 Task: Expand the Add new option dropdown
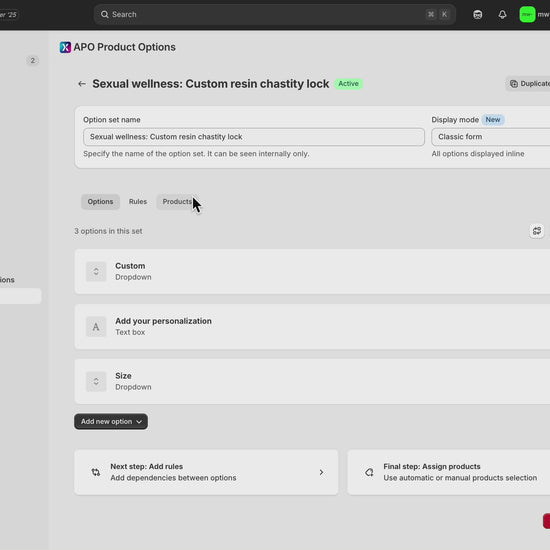click(111, 421)
